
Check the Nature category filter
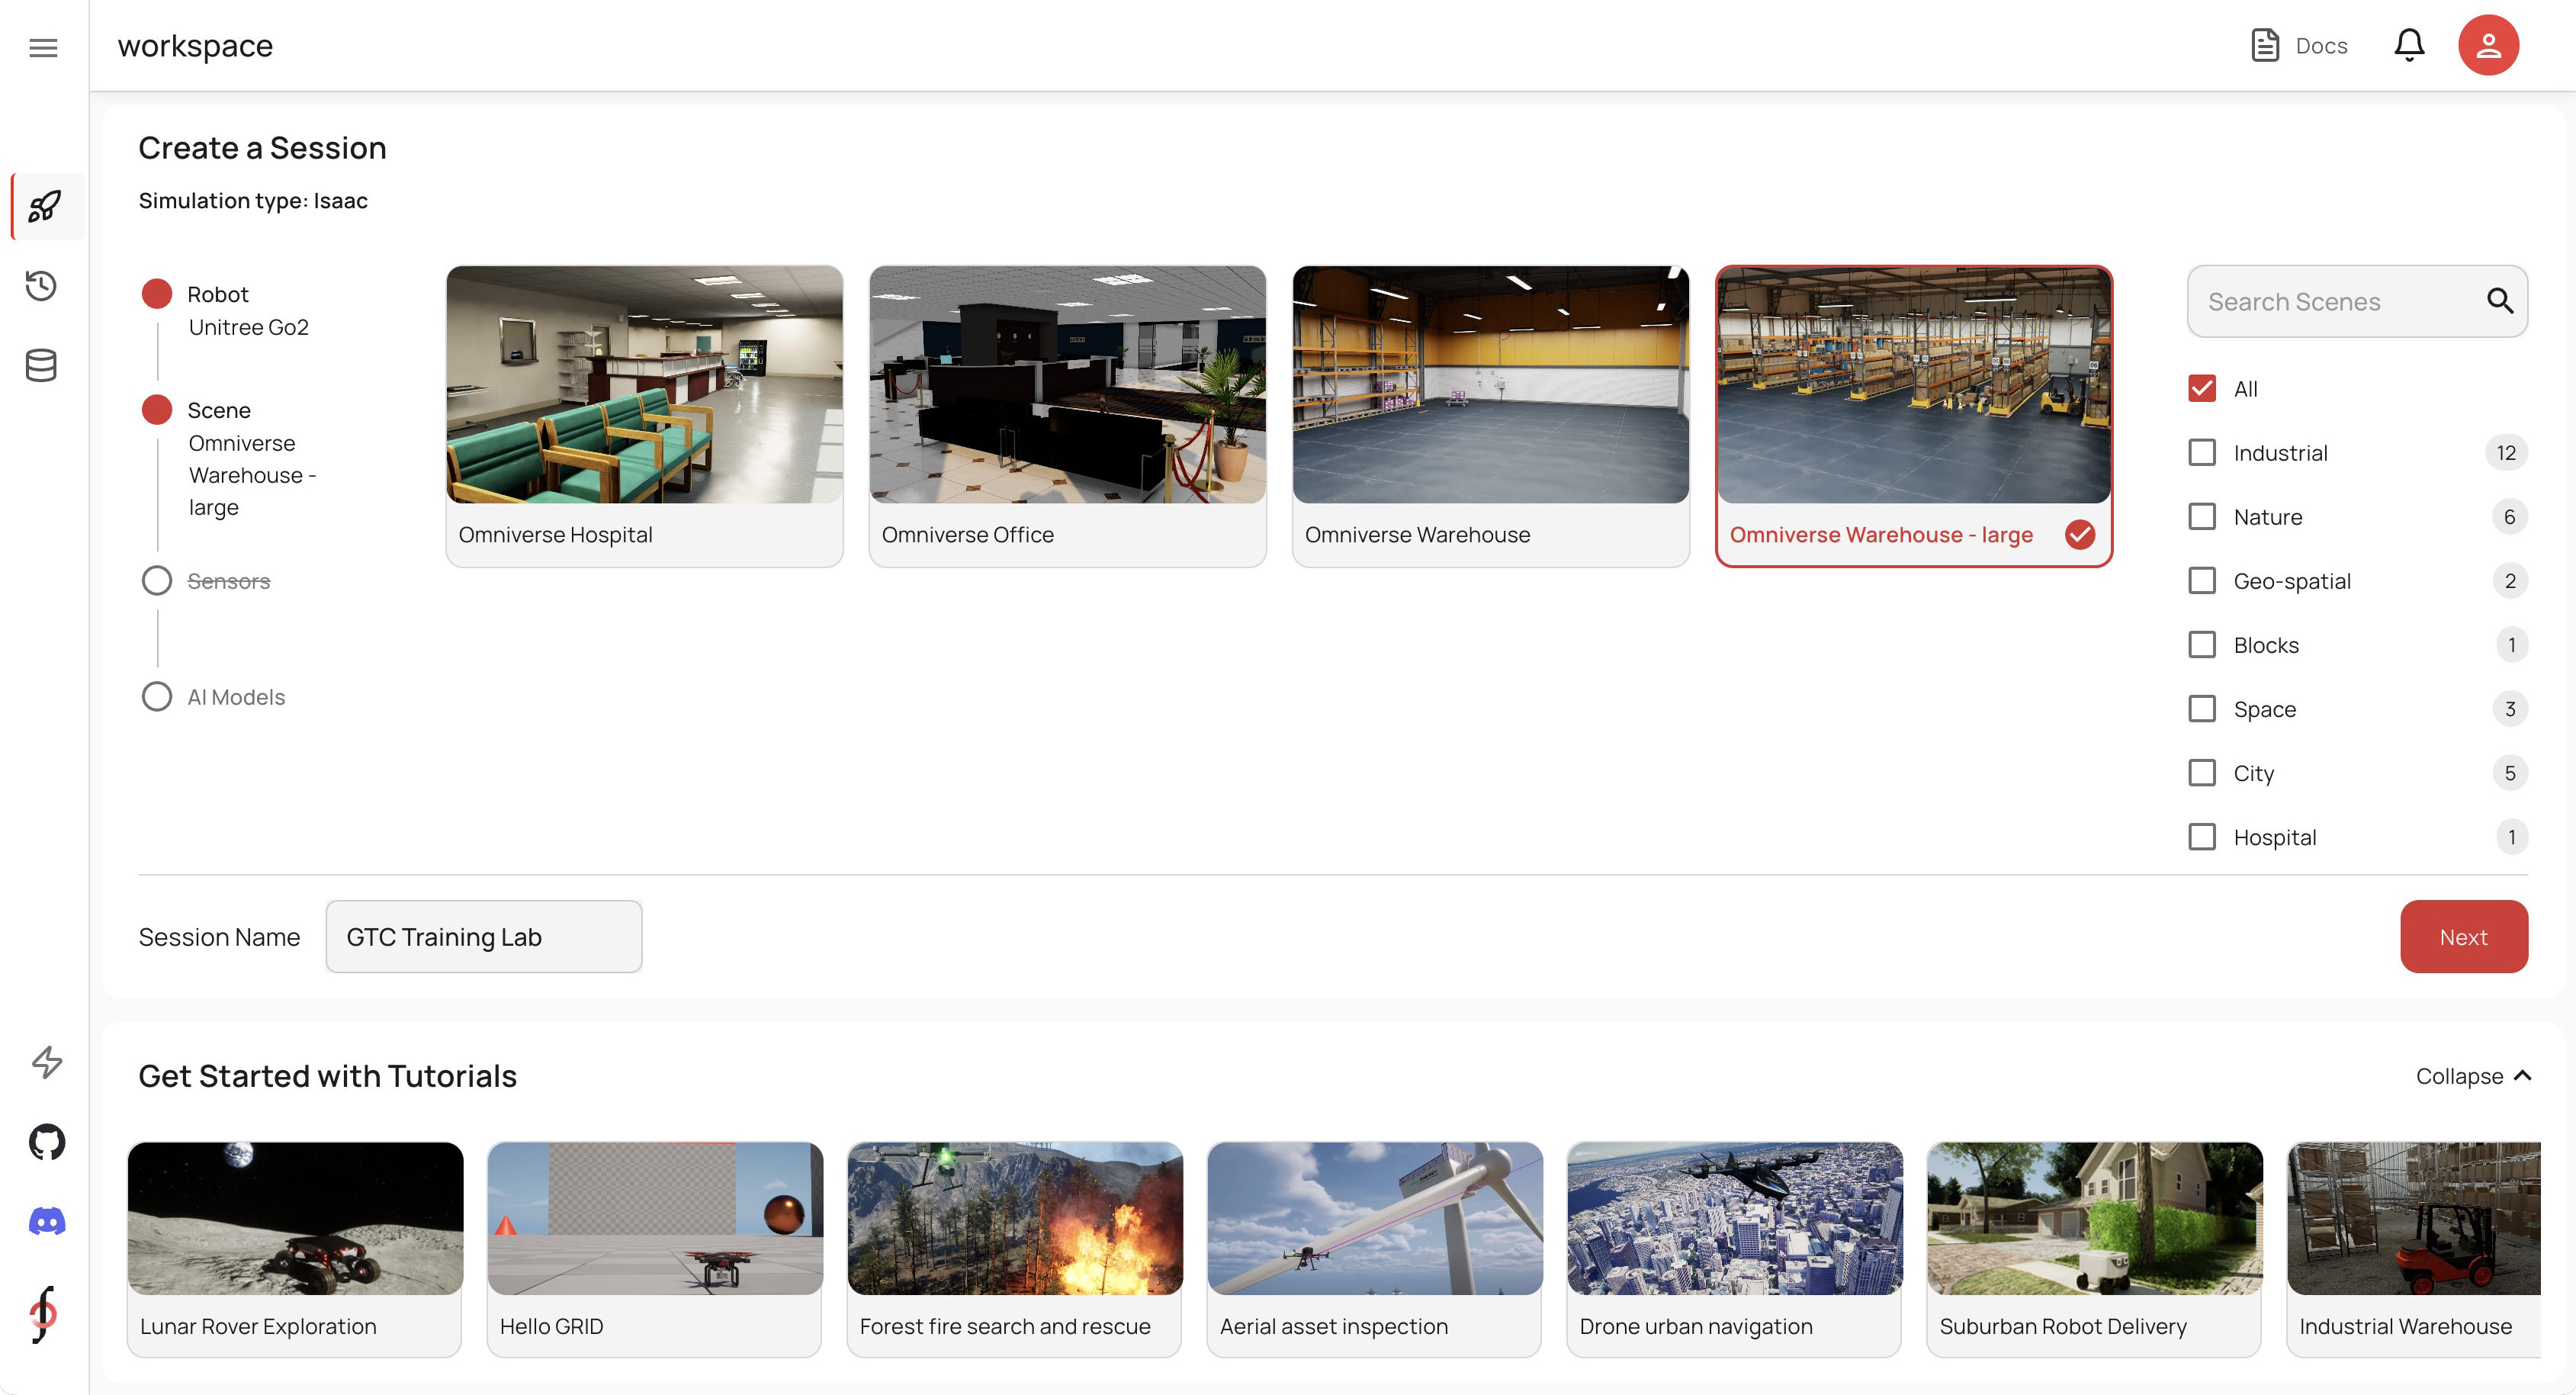click(x=2201, y=517)
